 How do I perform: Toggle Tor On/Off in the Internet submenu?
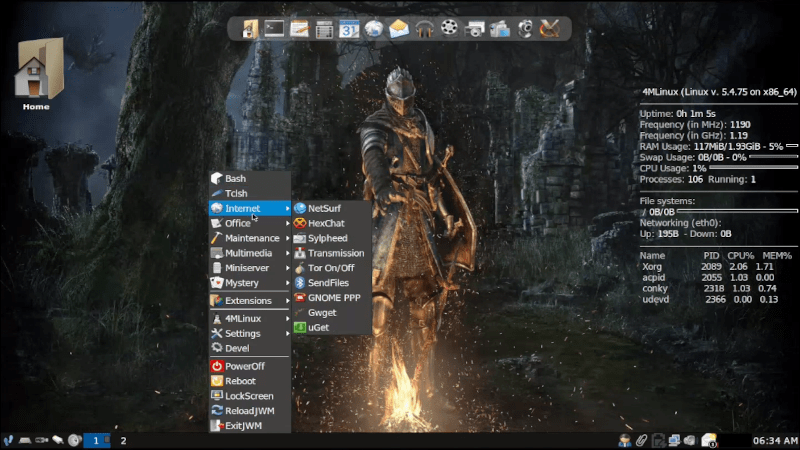pos(330,268)
